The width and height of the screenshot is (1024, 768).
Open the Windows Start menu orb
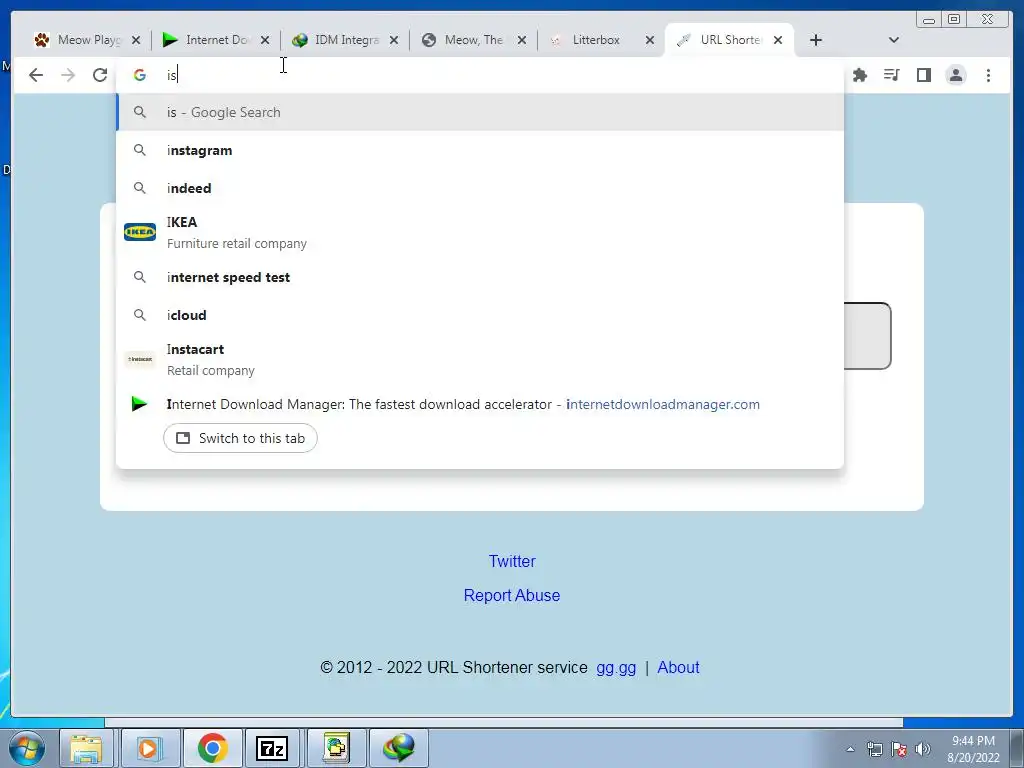click(27, 748)
